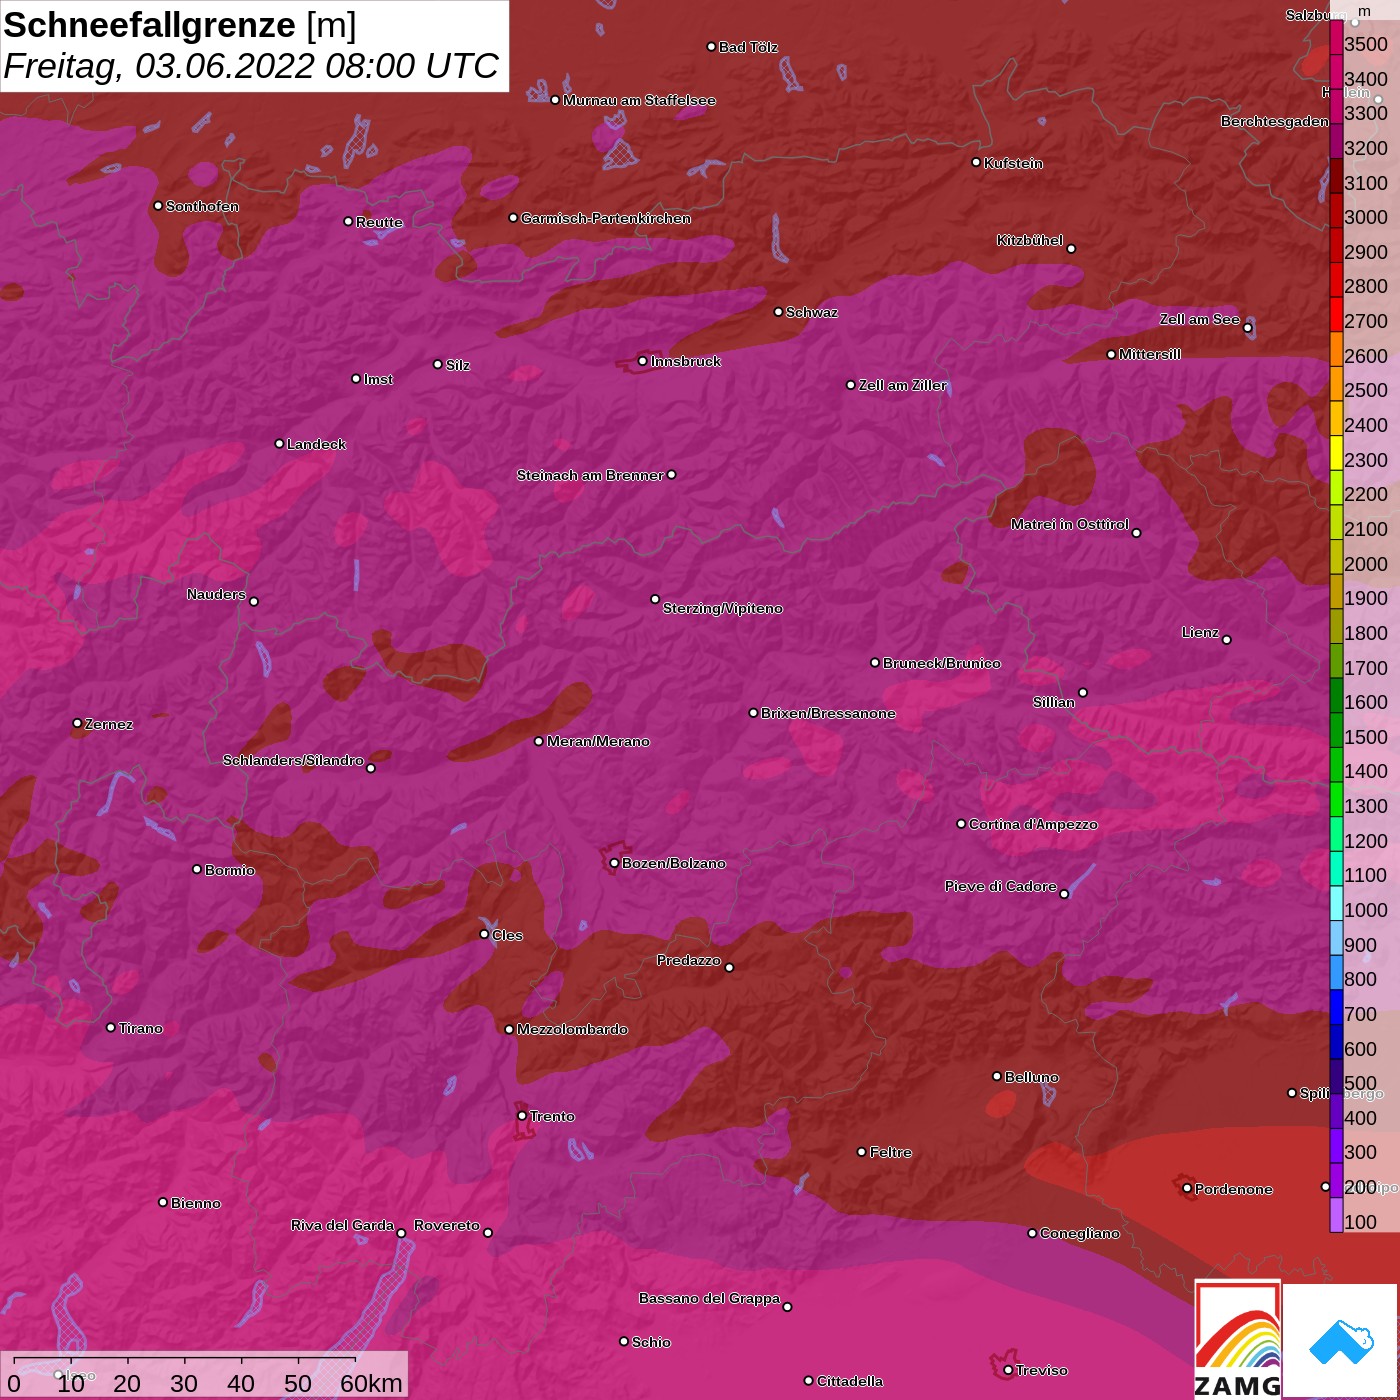1400x1400 pixels.
Task: Click the Schwaz marker dot
Action: [x=778, y=312]
